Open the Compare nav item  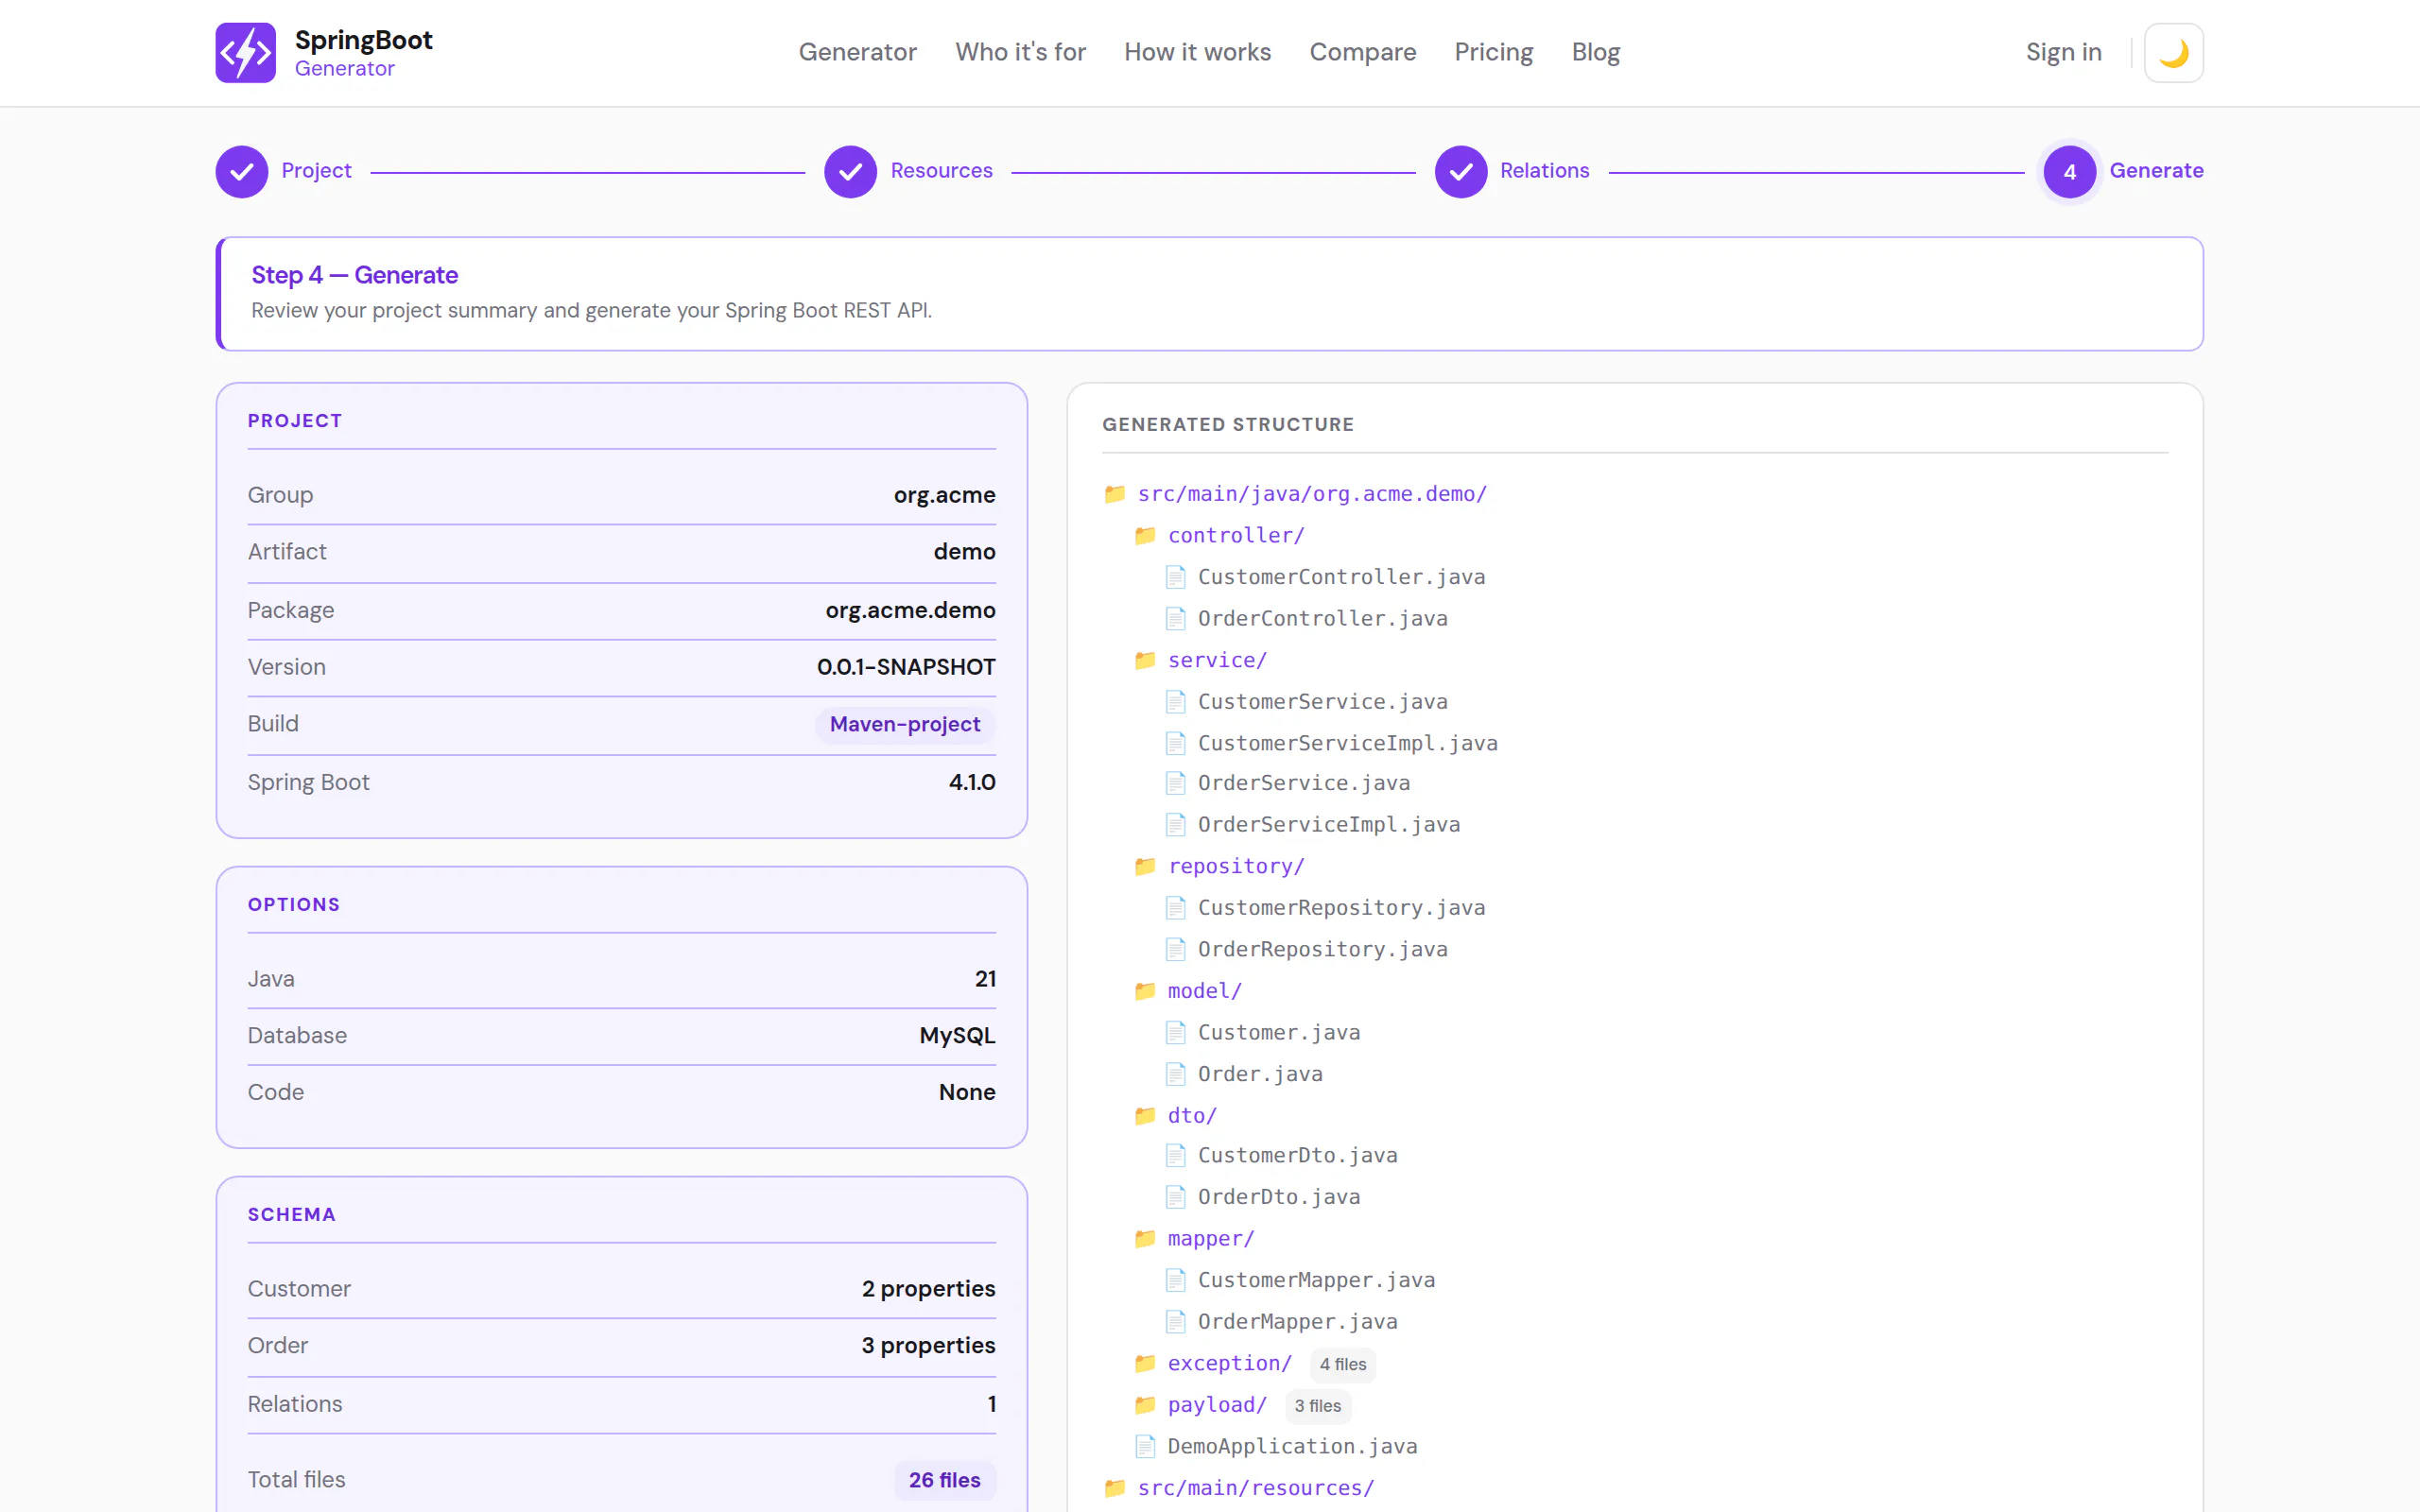click(1362, 52)
